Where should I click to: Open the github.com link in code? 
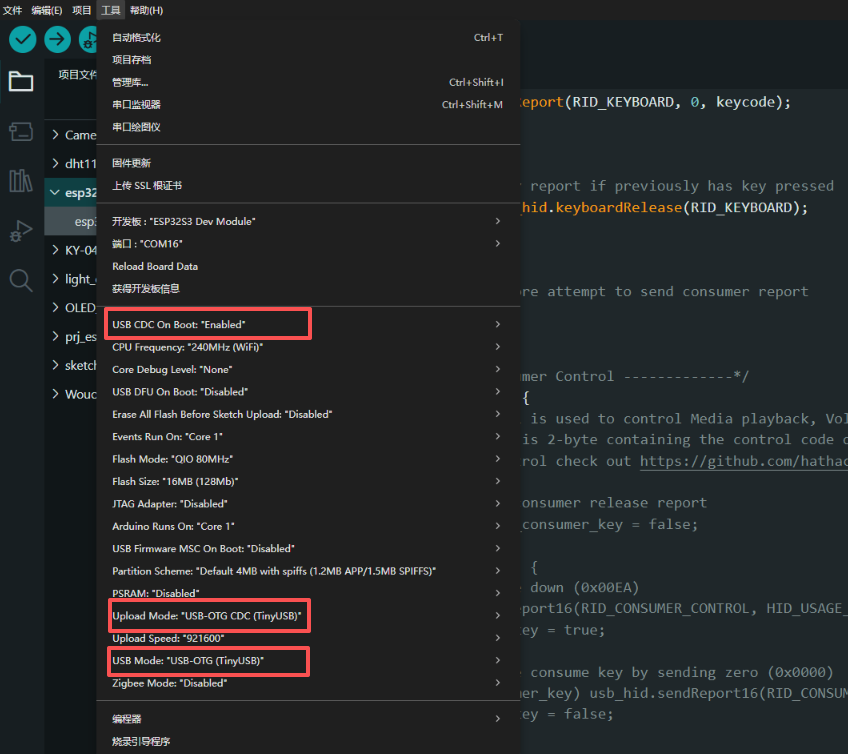(743, 461)
